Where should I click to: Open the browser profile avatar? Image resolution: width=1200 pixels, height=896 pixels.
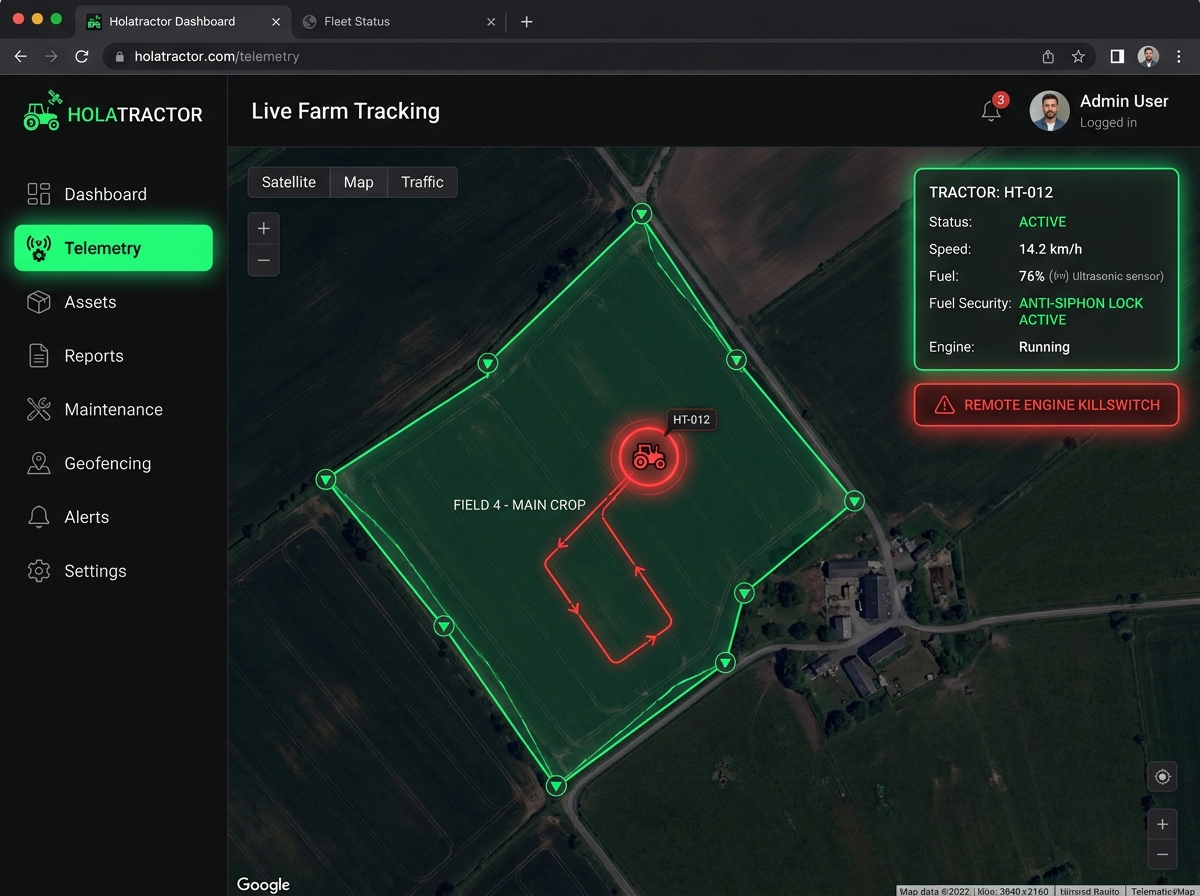point(1148,57)
